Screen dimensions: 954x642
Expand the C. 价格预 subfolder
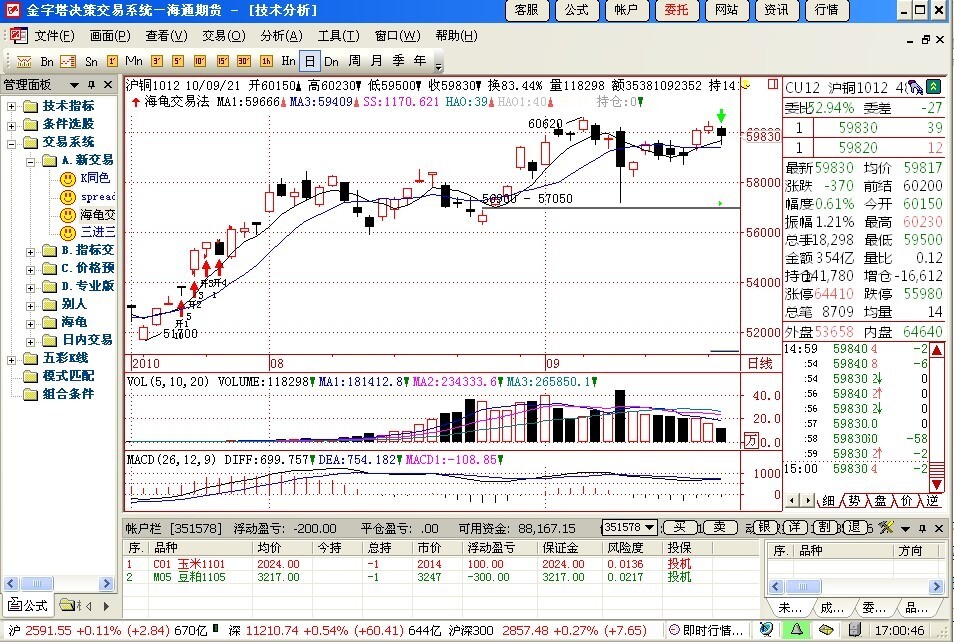[30, 270]
